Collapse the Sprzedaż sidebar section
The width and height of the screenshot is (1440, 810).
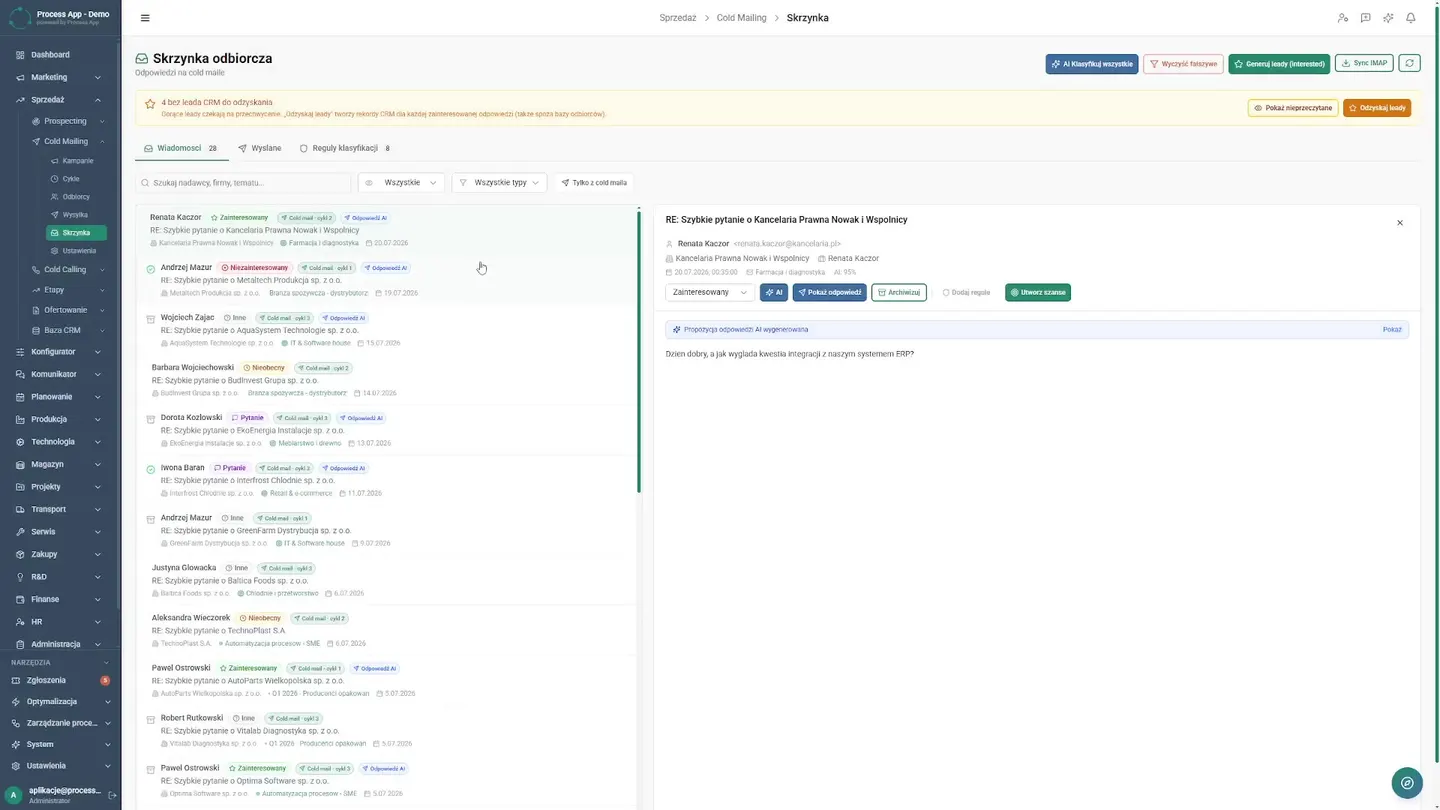(x=60, y=100)
